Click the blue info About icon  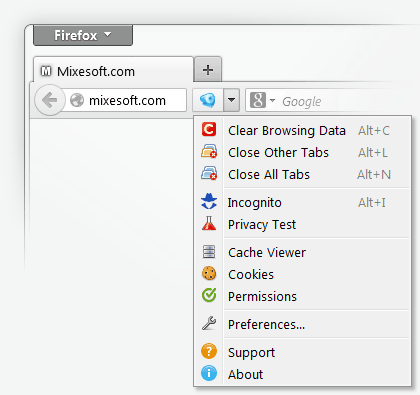point(209,373)
